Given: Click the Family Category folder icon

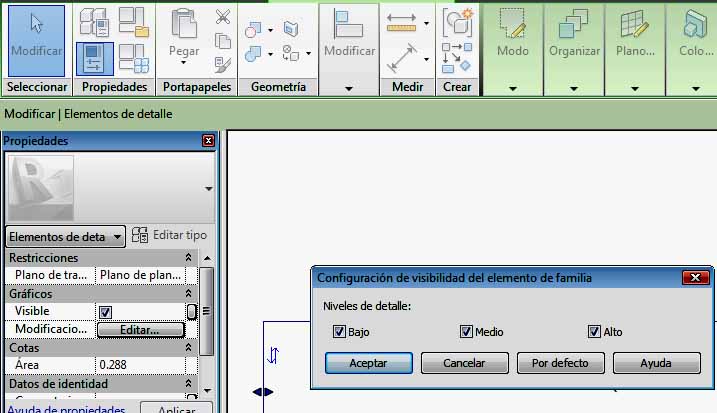Looking at the screenshot, I should [134, 22].
